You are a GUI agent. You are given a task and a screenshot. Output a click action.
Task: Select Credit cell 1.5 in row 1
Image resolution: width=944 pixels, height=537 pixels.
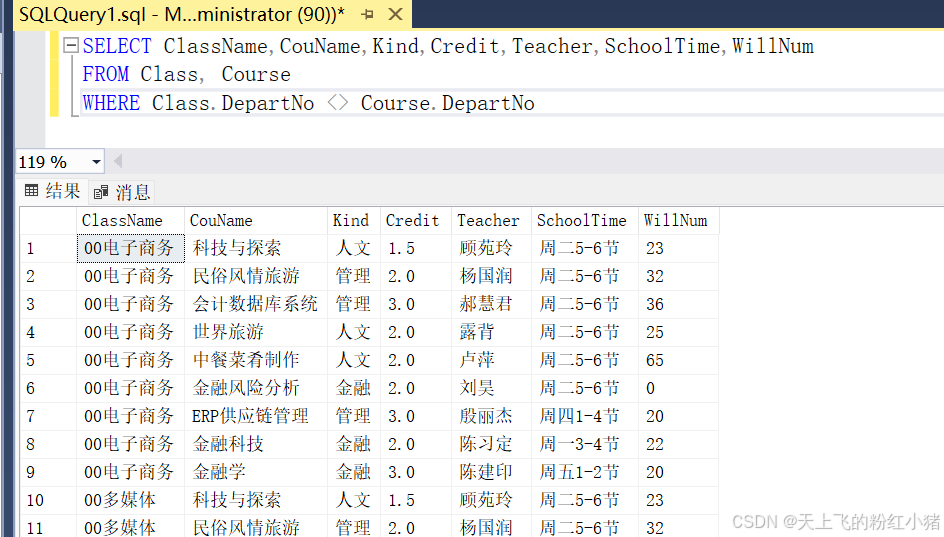[x=416, y=249]
